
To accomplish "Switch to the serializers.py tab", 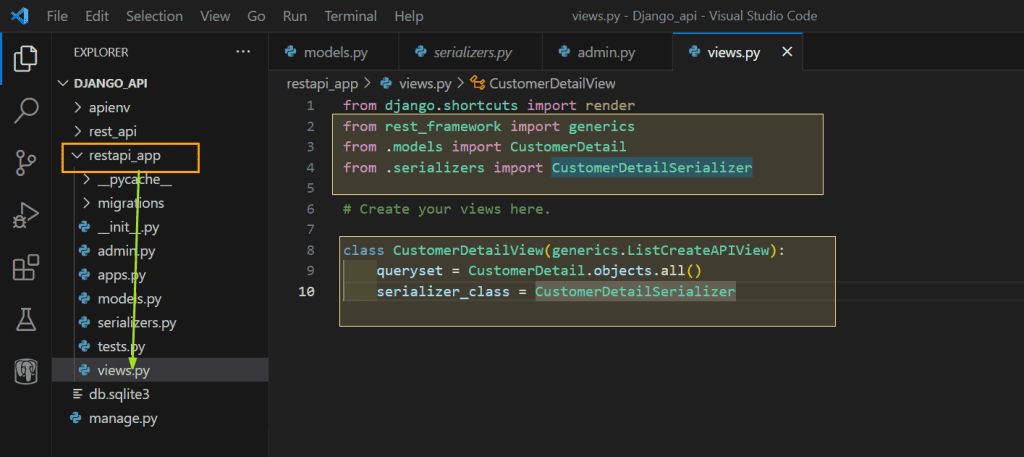I will coord(470,52).
